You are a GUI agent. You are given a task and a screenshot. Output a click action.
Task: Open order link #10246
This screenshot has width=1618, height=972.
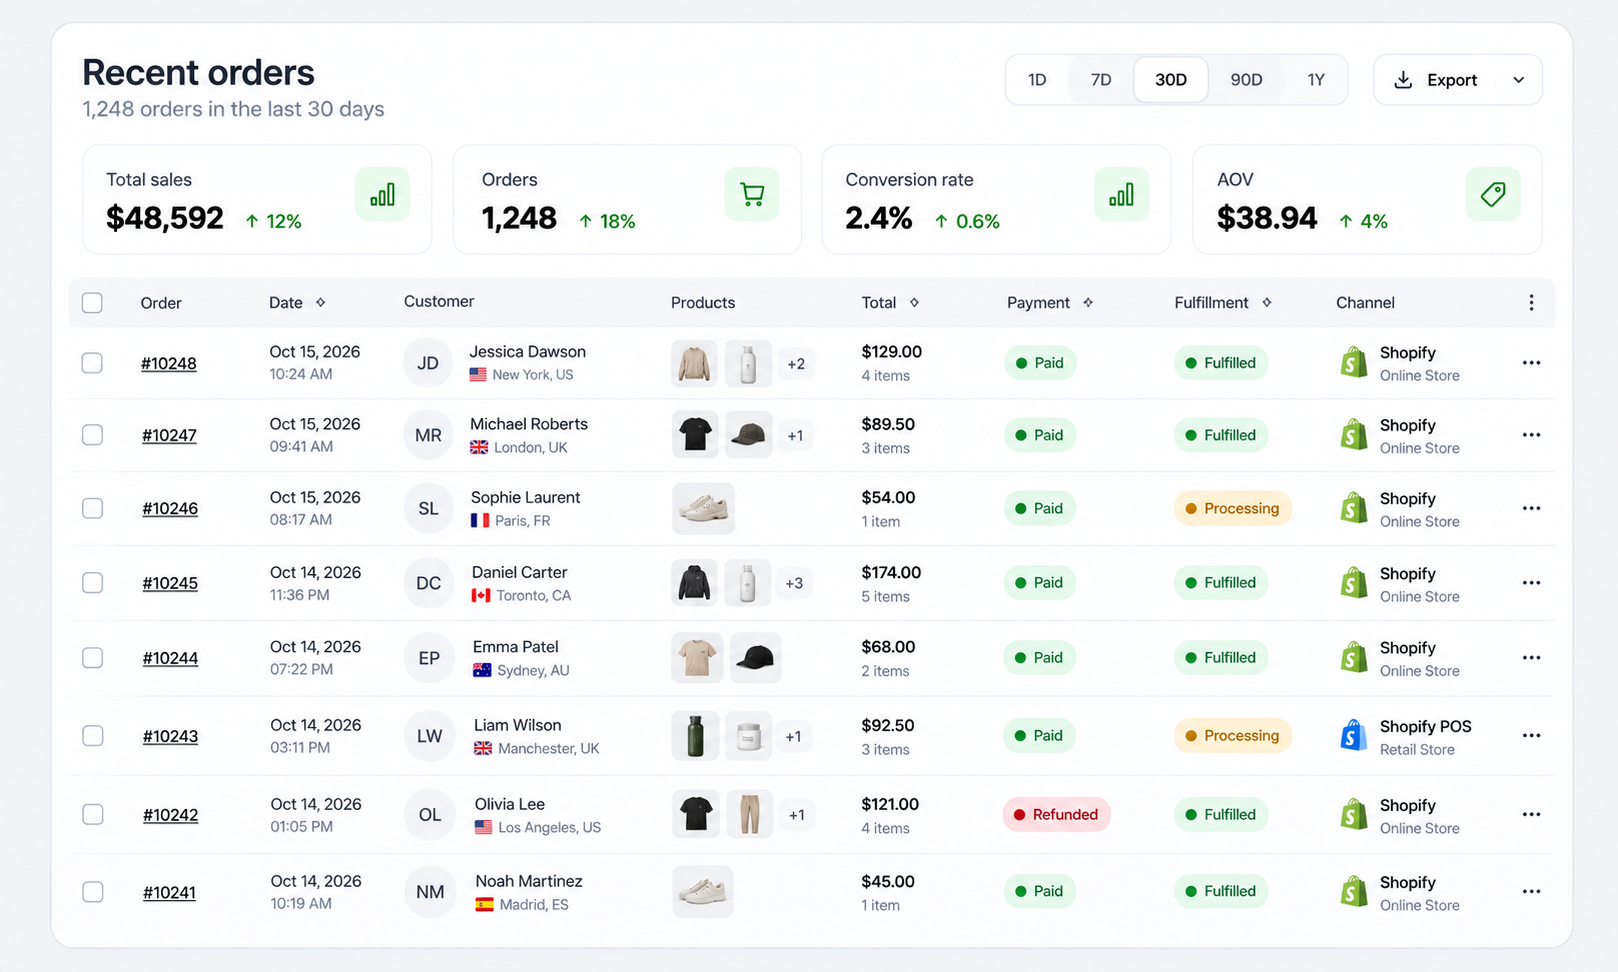point(170,509)
